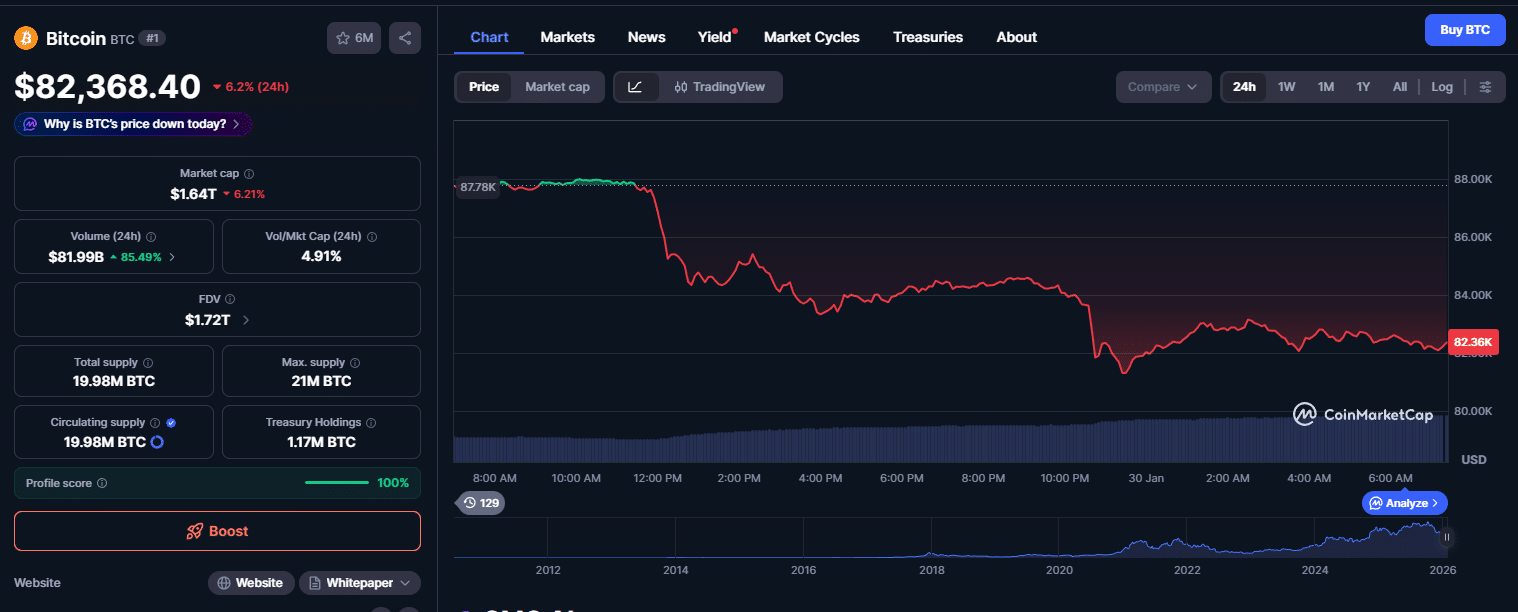Toggle Price view in the Price/Market cap switcher

484,87
